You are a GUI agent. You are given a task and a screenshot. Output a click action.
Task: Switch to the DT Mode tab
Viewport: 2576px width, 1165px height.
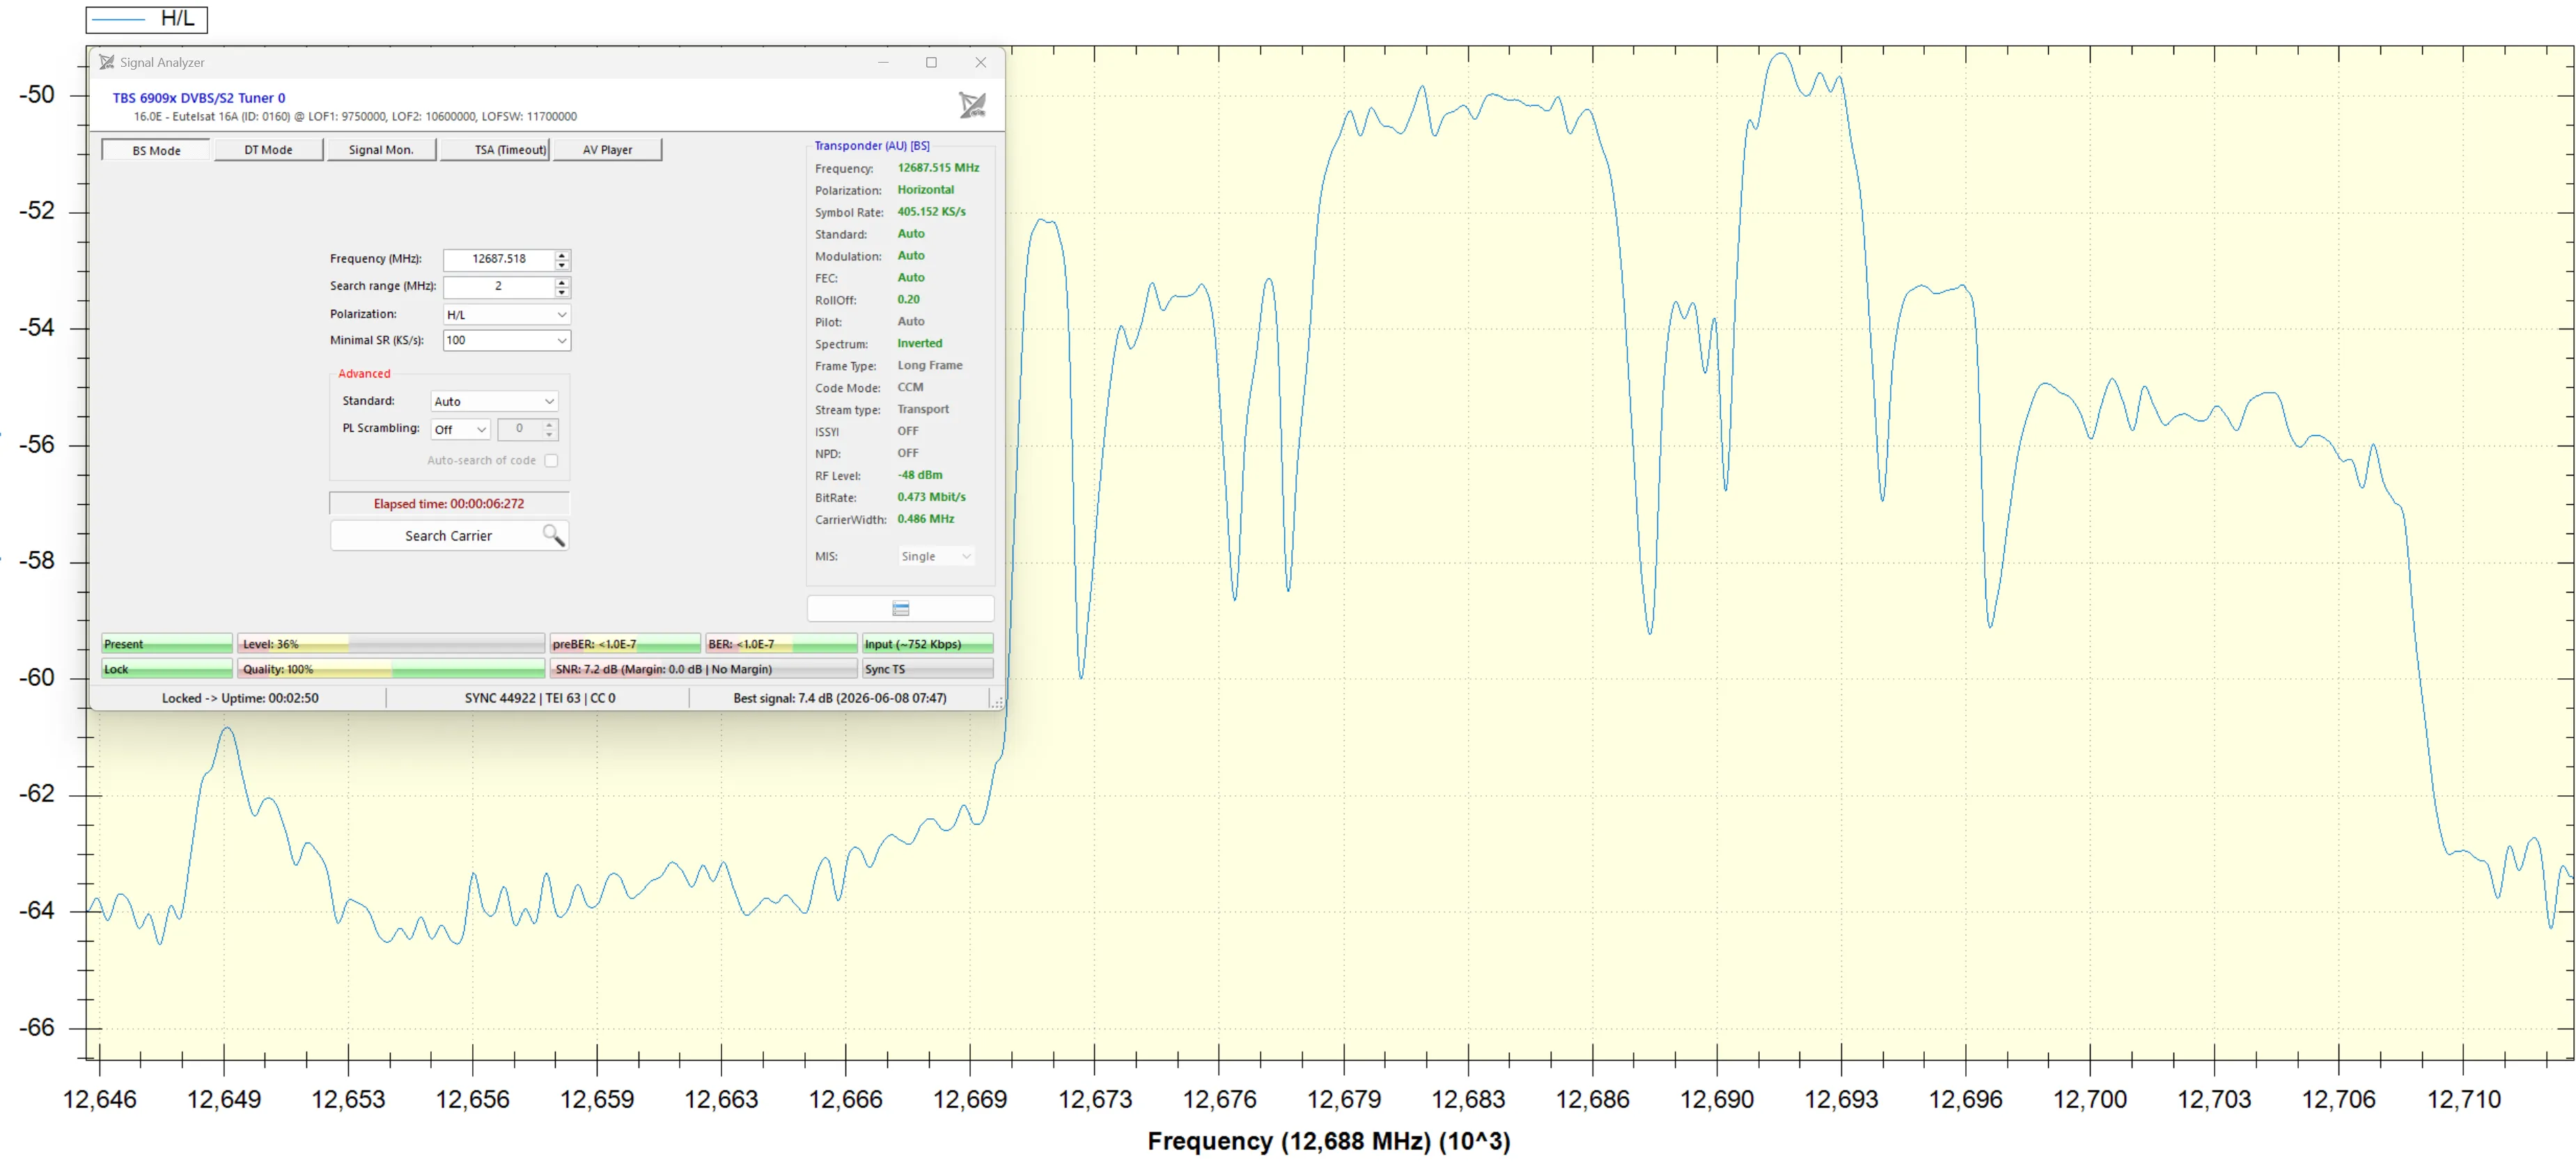point(269,150)
